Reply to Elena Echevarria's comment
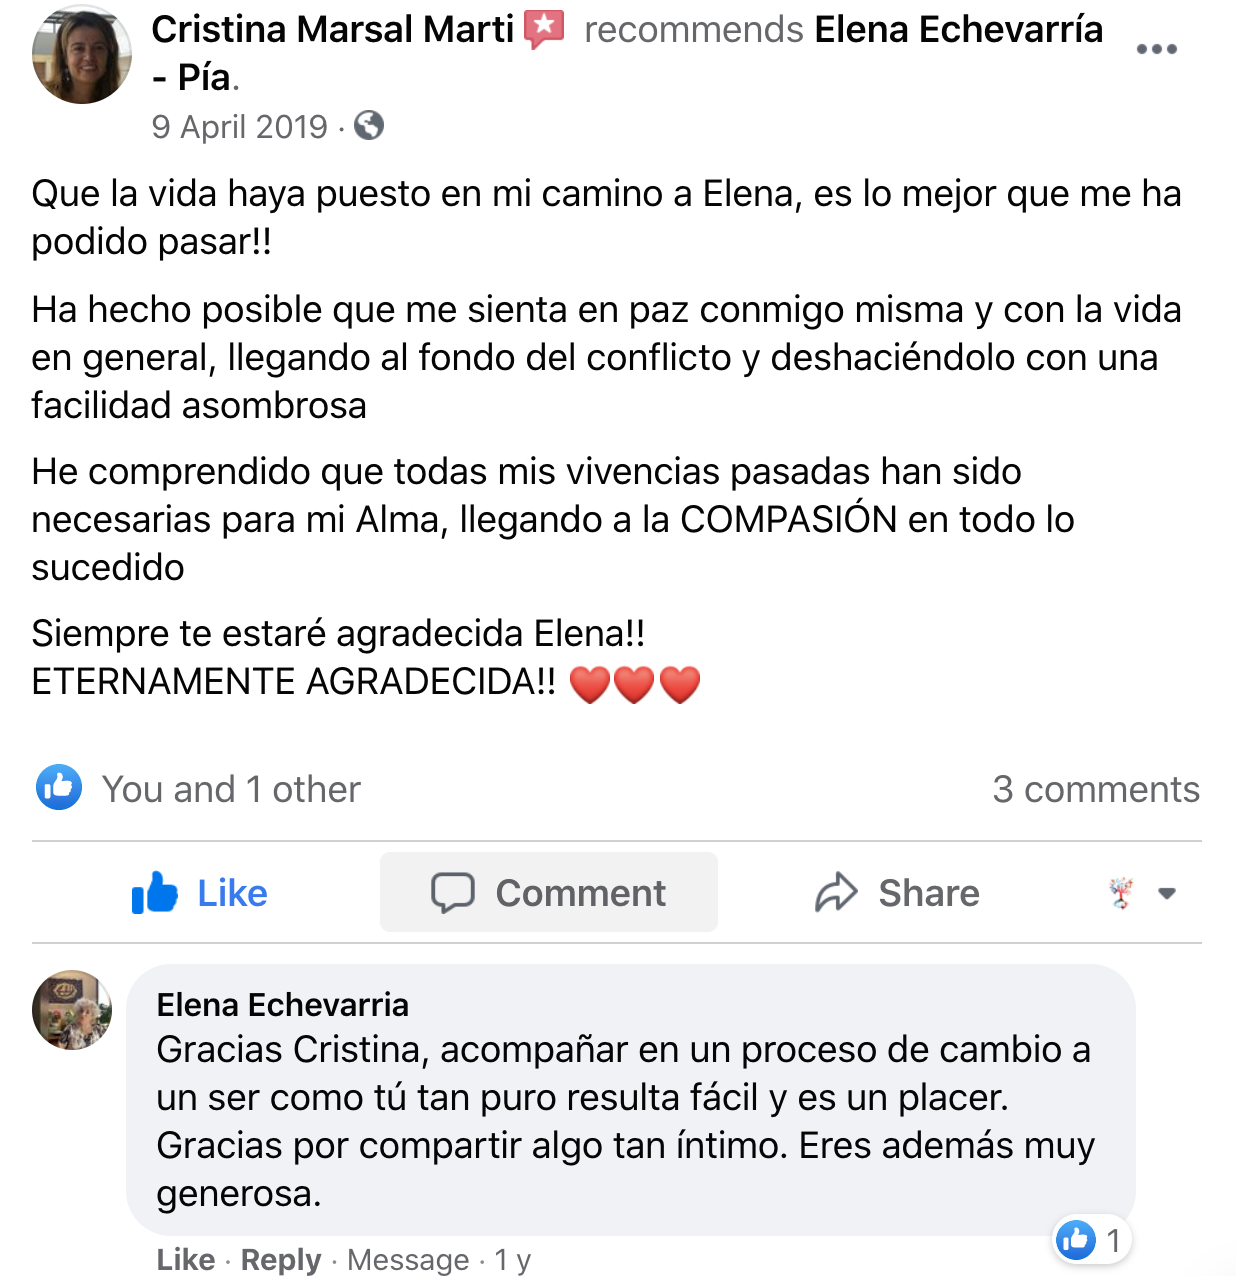This screenshot has height=1276, width=1236. pyautogui.click(x=281, y=1259)
